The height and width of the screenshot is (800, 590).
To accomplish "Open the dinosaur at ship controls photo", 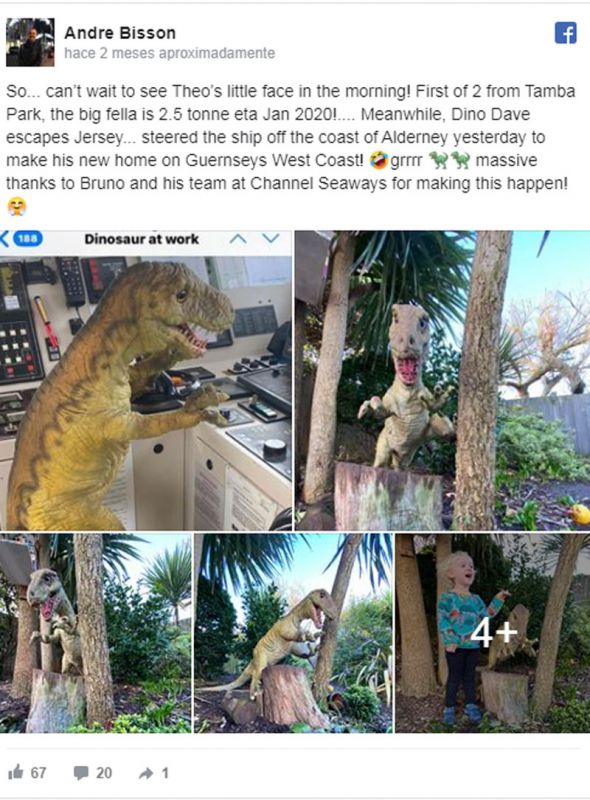I will (x=146, y=380).
